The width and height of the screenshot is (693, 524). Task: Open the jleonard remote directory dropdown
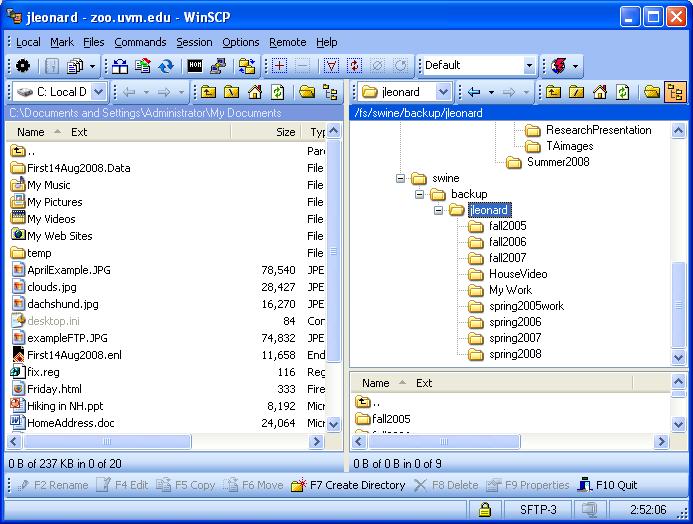point(443,92)
